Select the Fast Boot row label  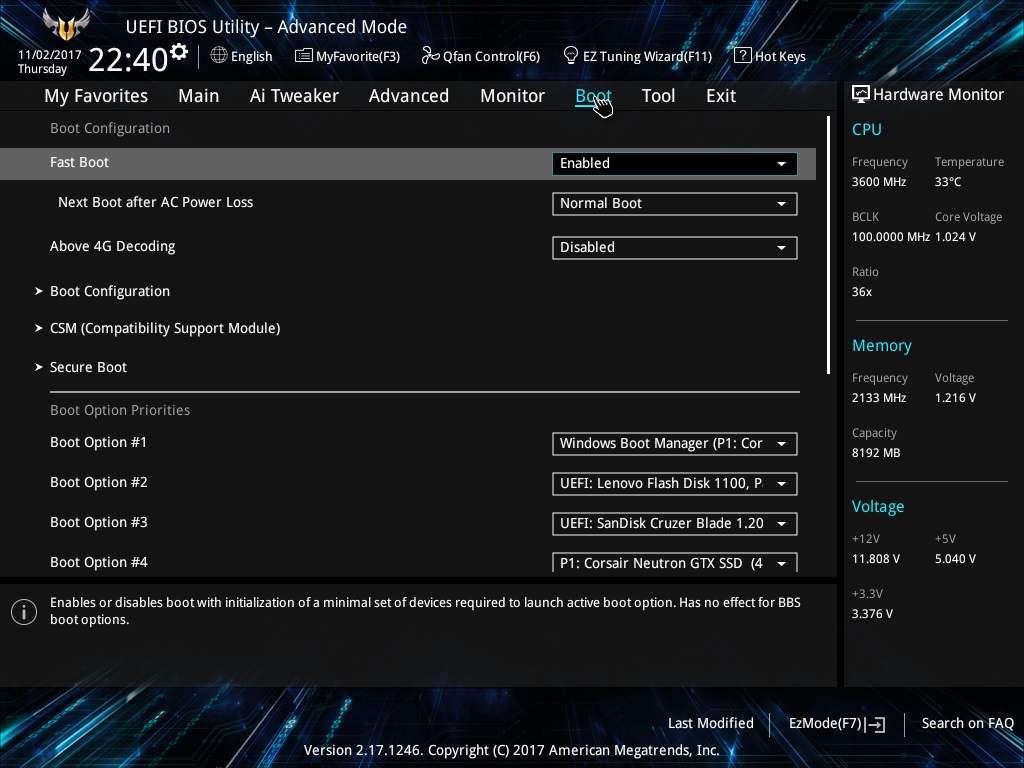click(79, 163)
